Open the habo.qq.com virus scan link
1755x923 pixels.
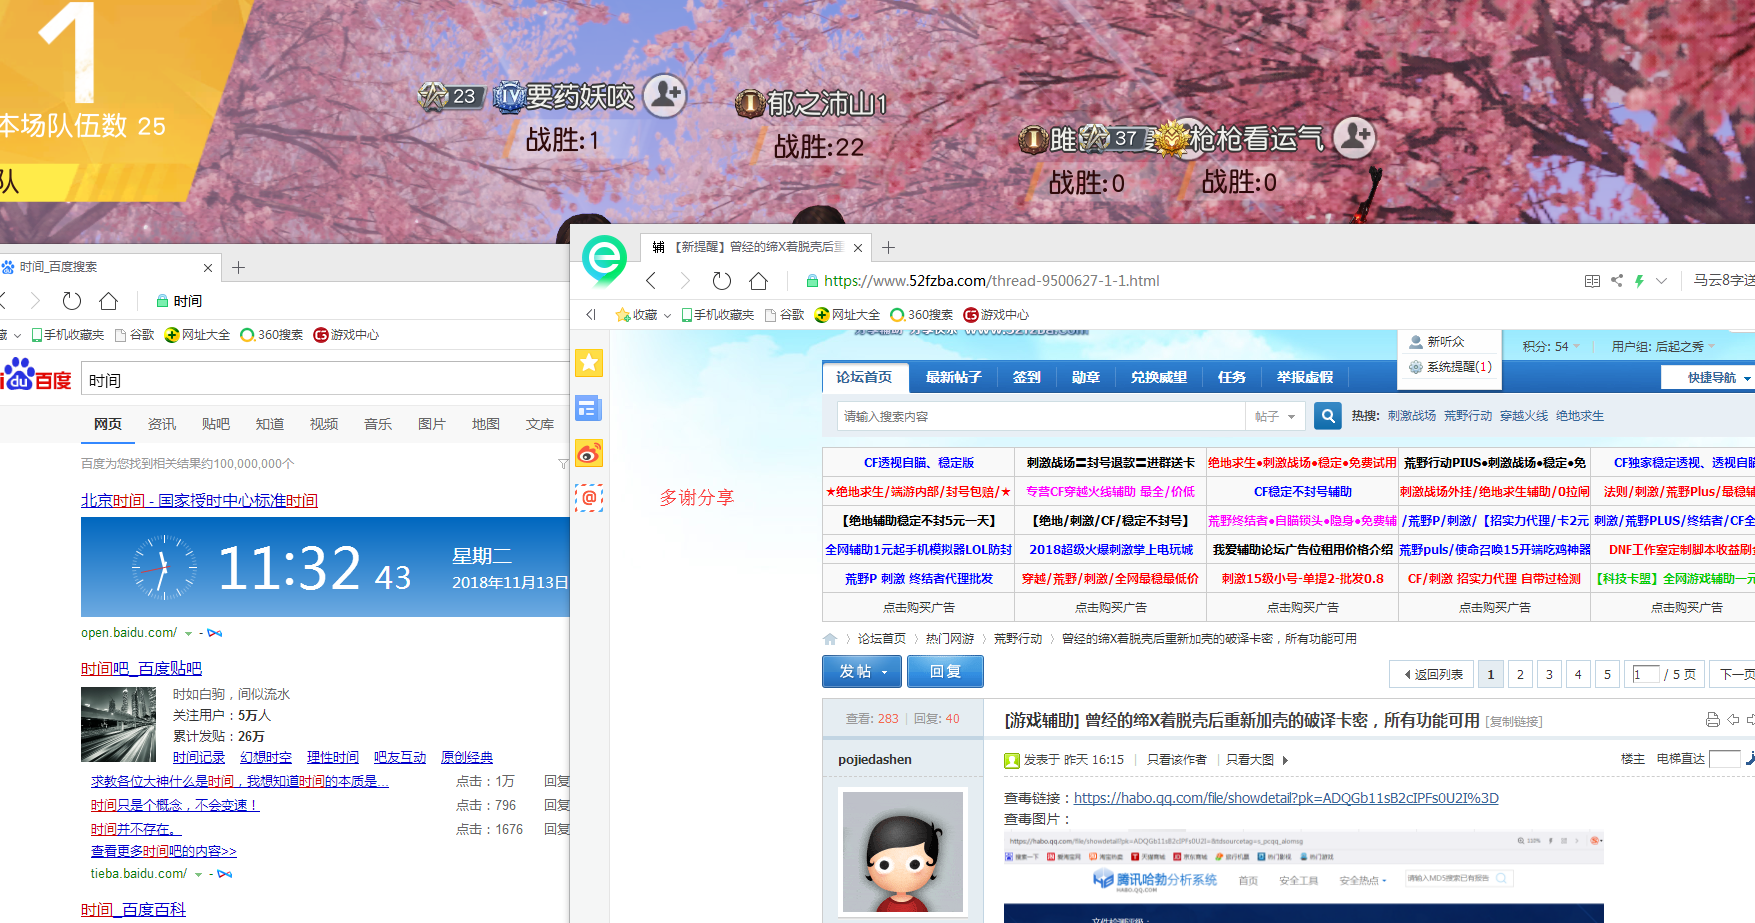tap(1285, 798)
